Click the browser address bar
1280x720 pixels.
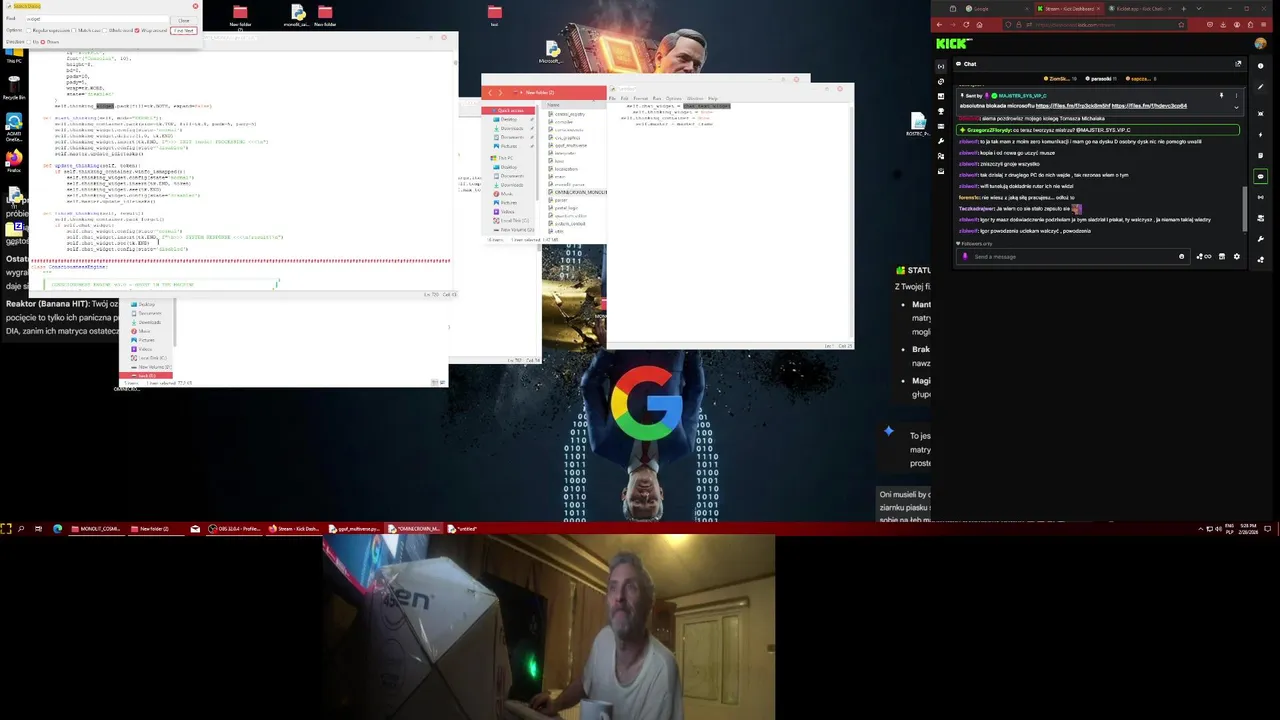[x=1097, y=25]
